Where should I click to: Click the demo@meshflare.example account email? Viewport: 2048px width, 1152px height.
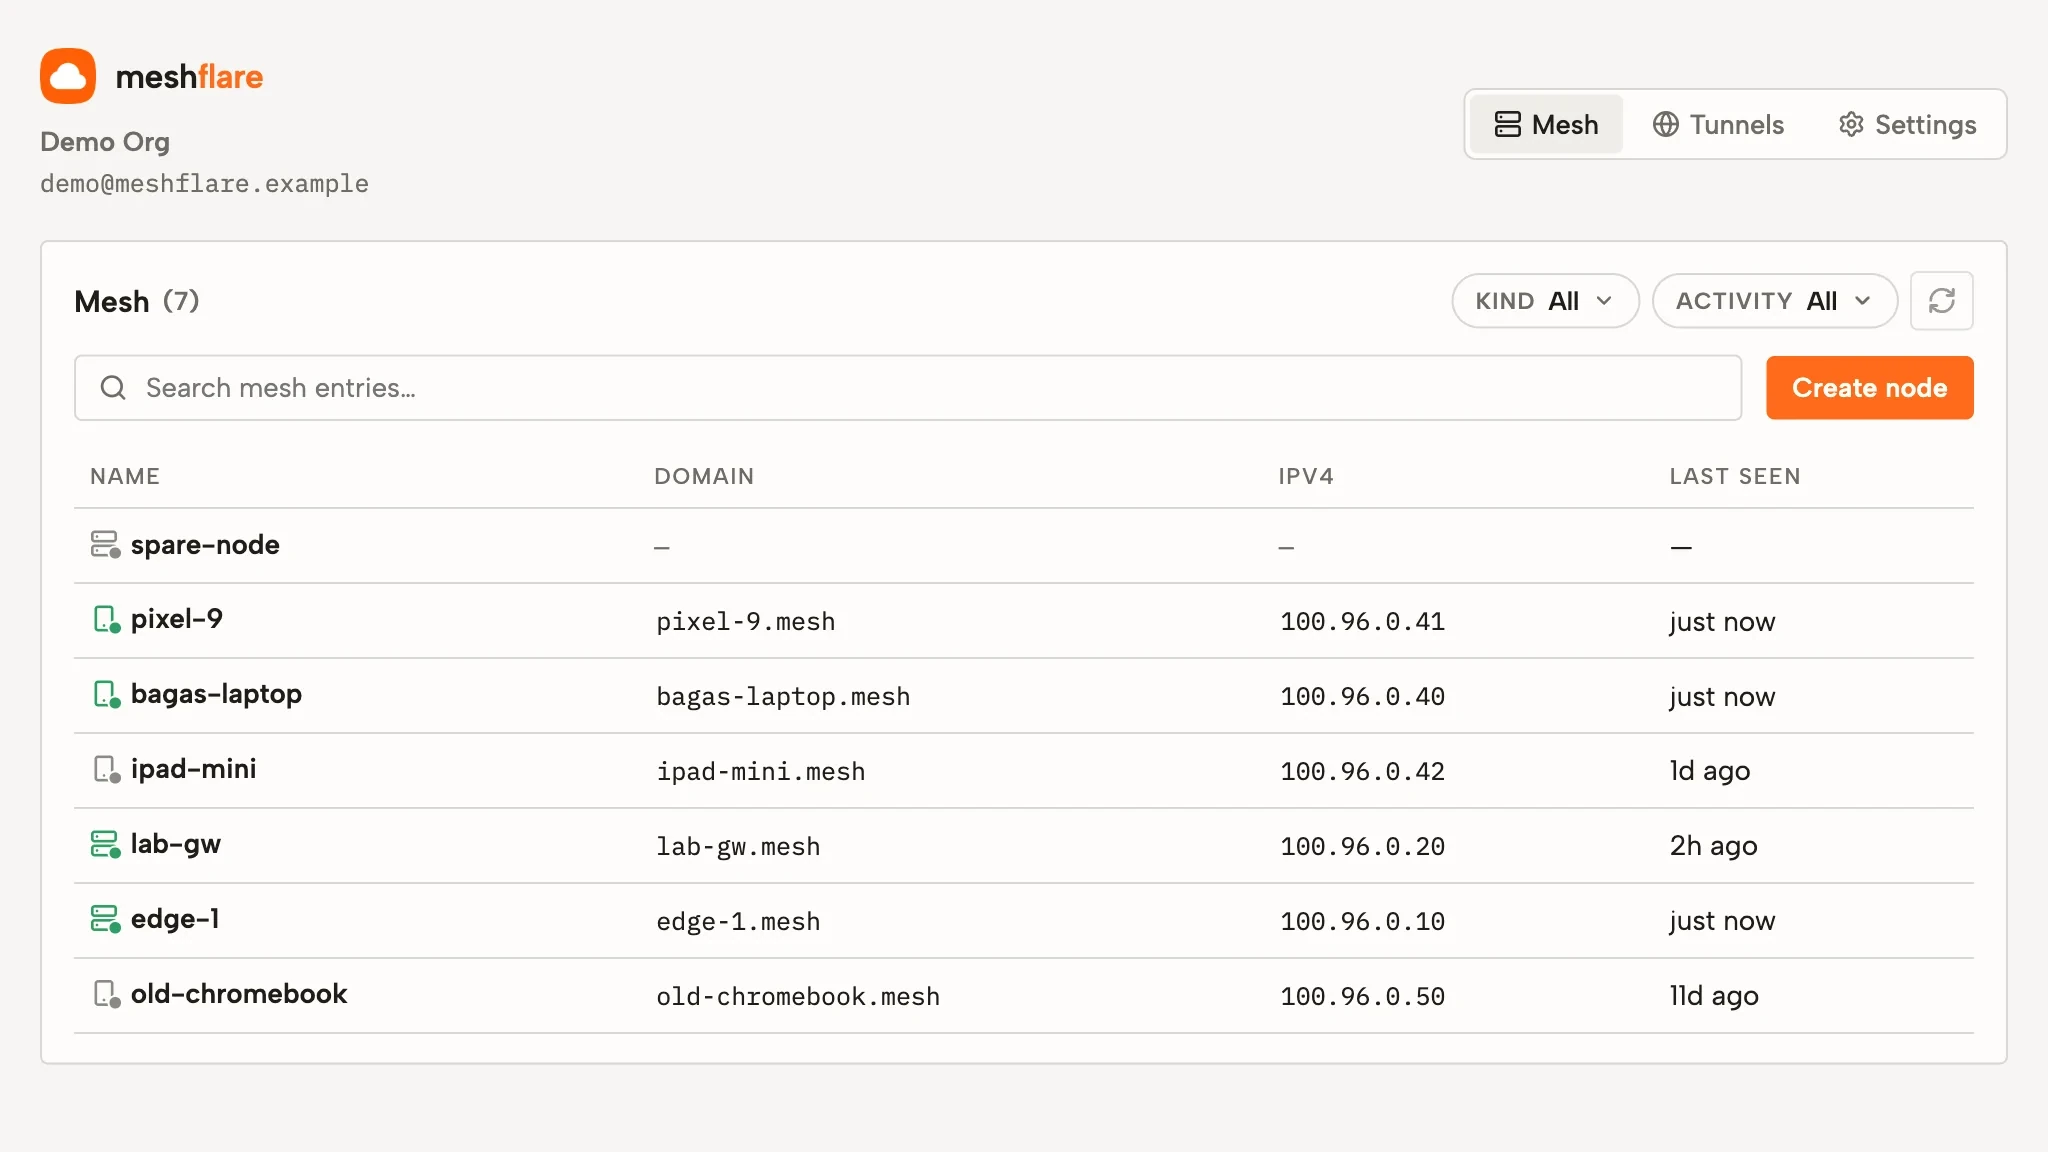click(x=204, y=184)
